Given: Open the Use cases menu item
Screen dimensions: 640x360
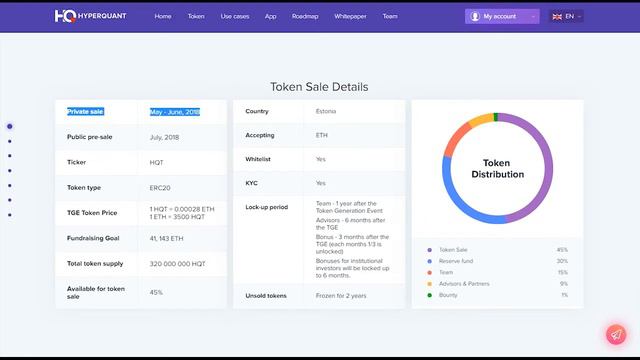Looking at the screenshot, I should (235, 16).
